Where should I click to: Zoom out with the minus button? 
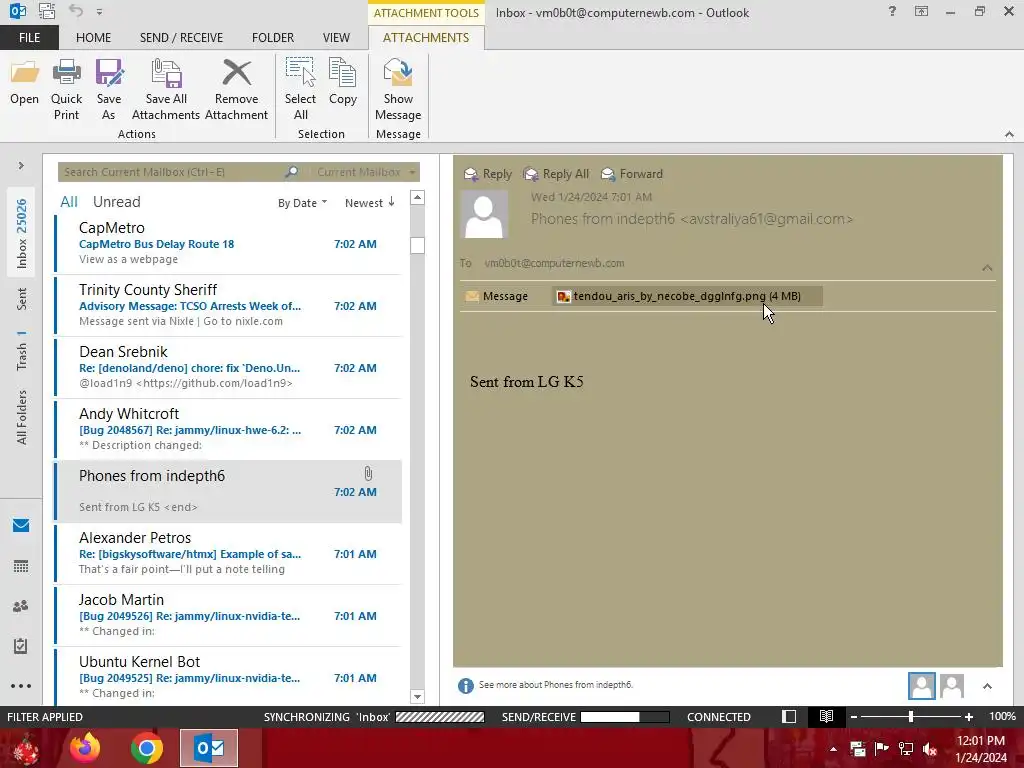[854, 716]
